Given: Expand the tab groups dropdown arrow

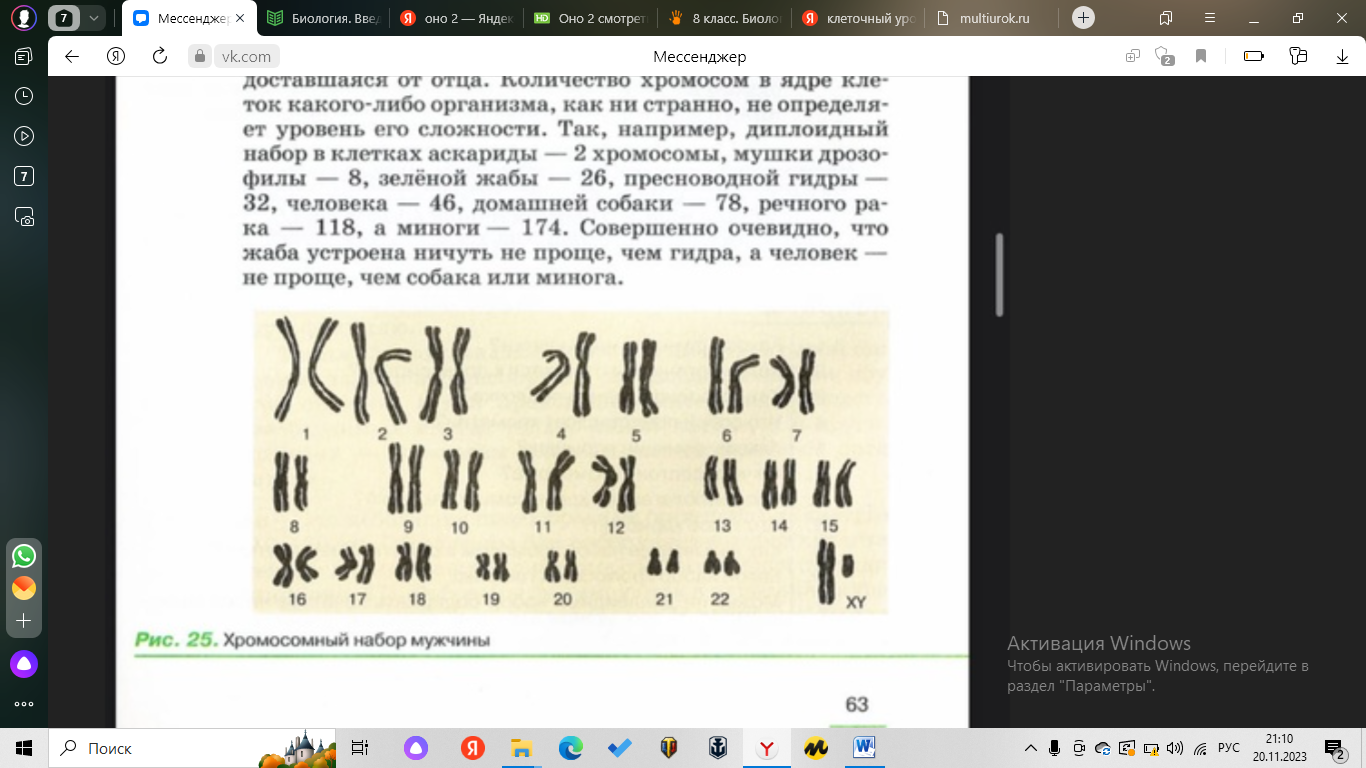Looking at the screenshot, I should click(x=94, y=18).
